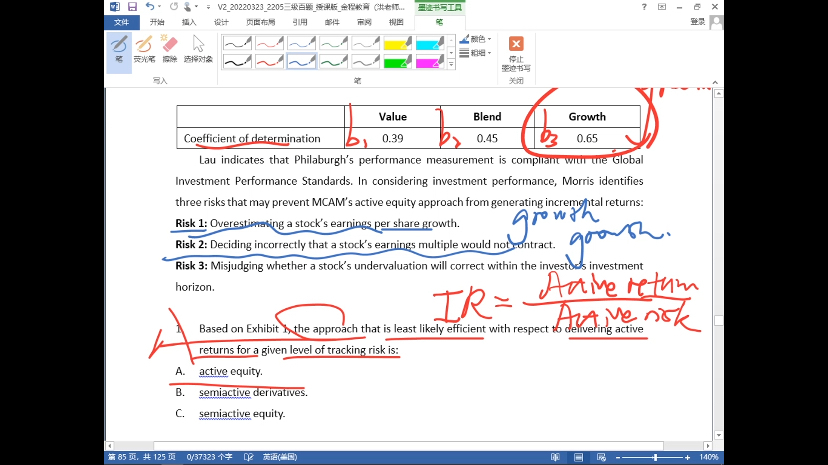Viewport: 828px width, 465px height.
Task: Choose the Select Objects (选择对象) tool
Action: [198, 48]
